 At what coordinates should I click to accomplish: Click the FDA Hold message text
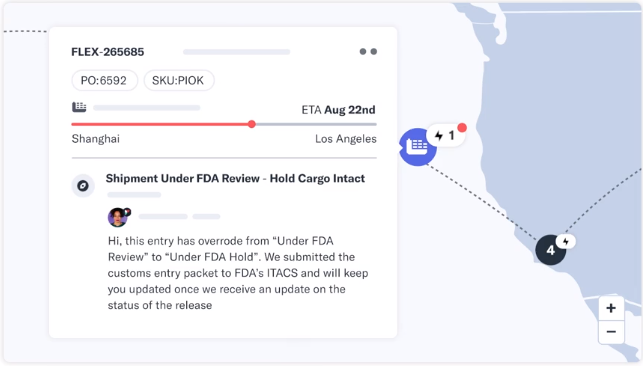238,273
